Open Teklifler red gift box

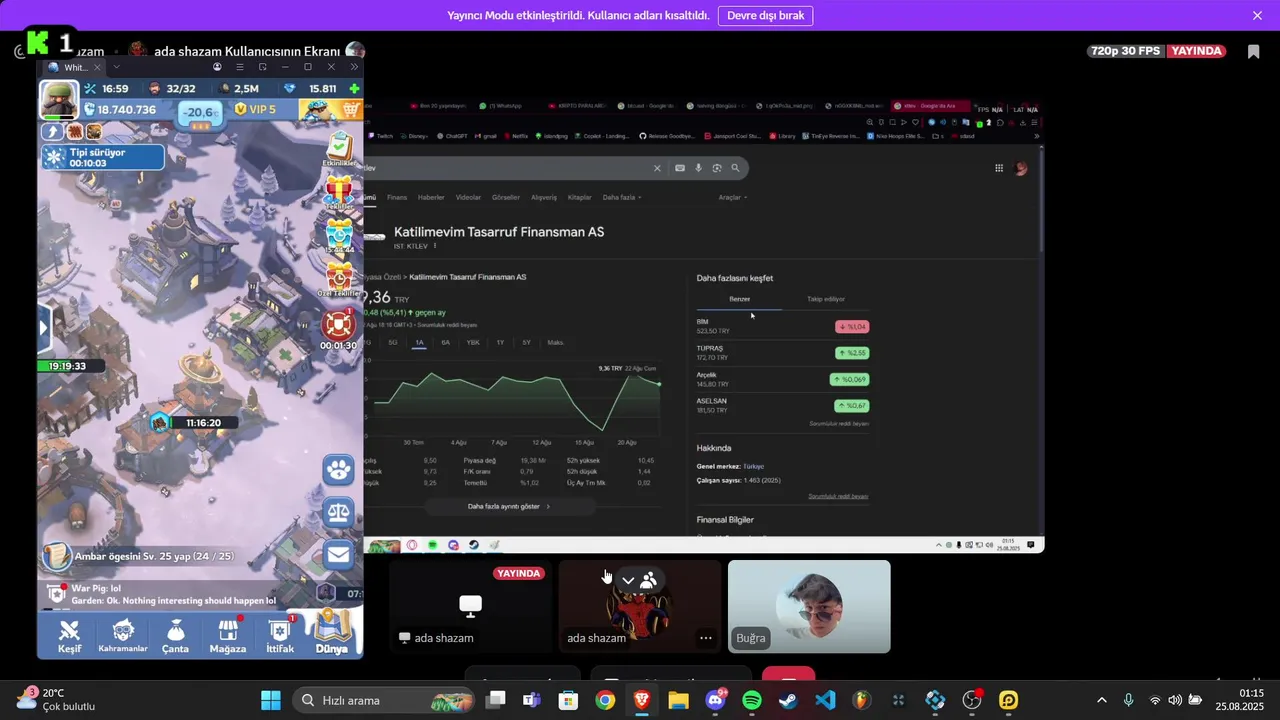coord(339,192)
